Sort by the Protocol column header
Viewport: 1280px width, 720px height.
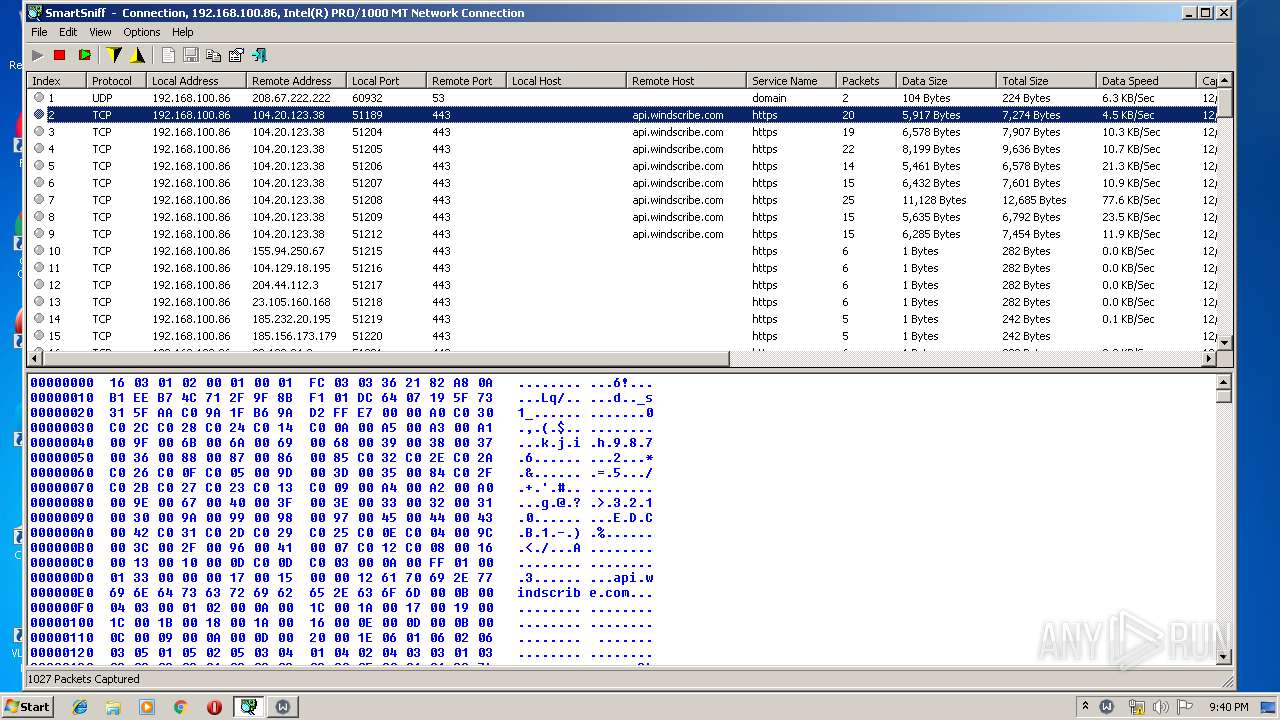[116, 81]
